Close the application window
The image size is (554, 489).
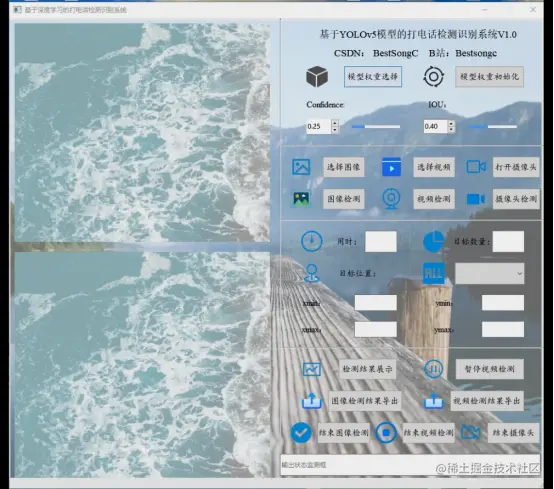[x=533, y=10]
